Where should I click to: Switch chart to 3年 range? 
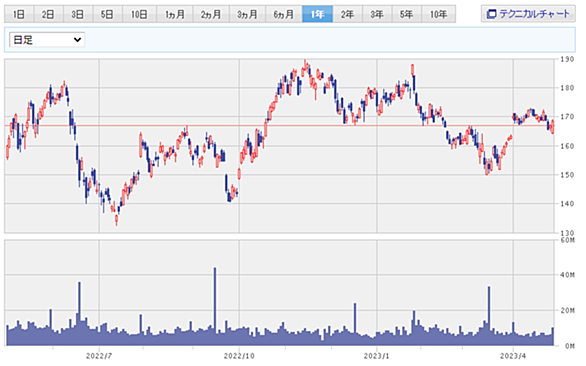click(377, 14)
